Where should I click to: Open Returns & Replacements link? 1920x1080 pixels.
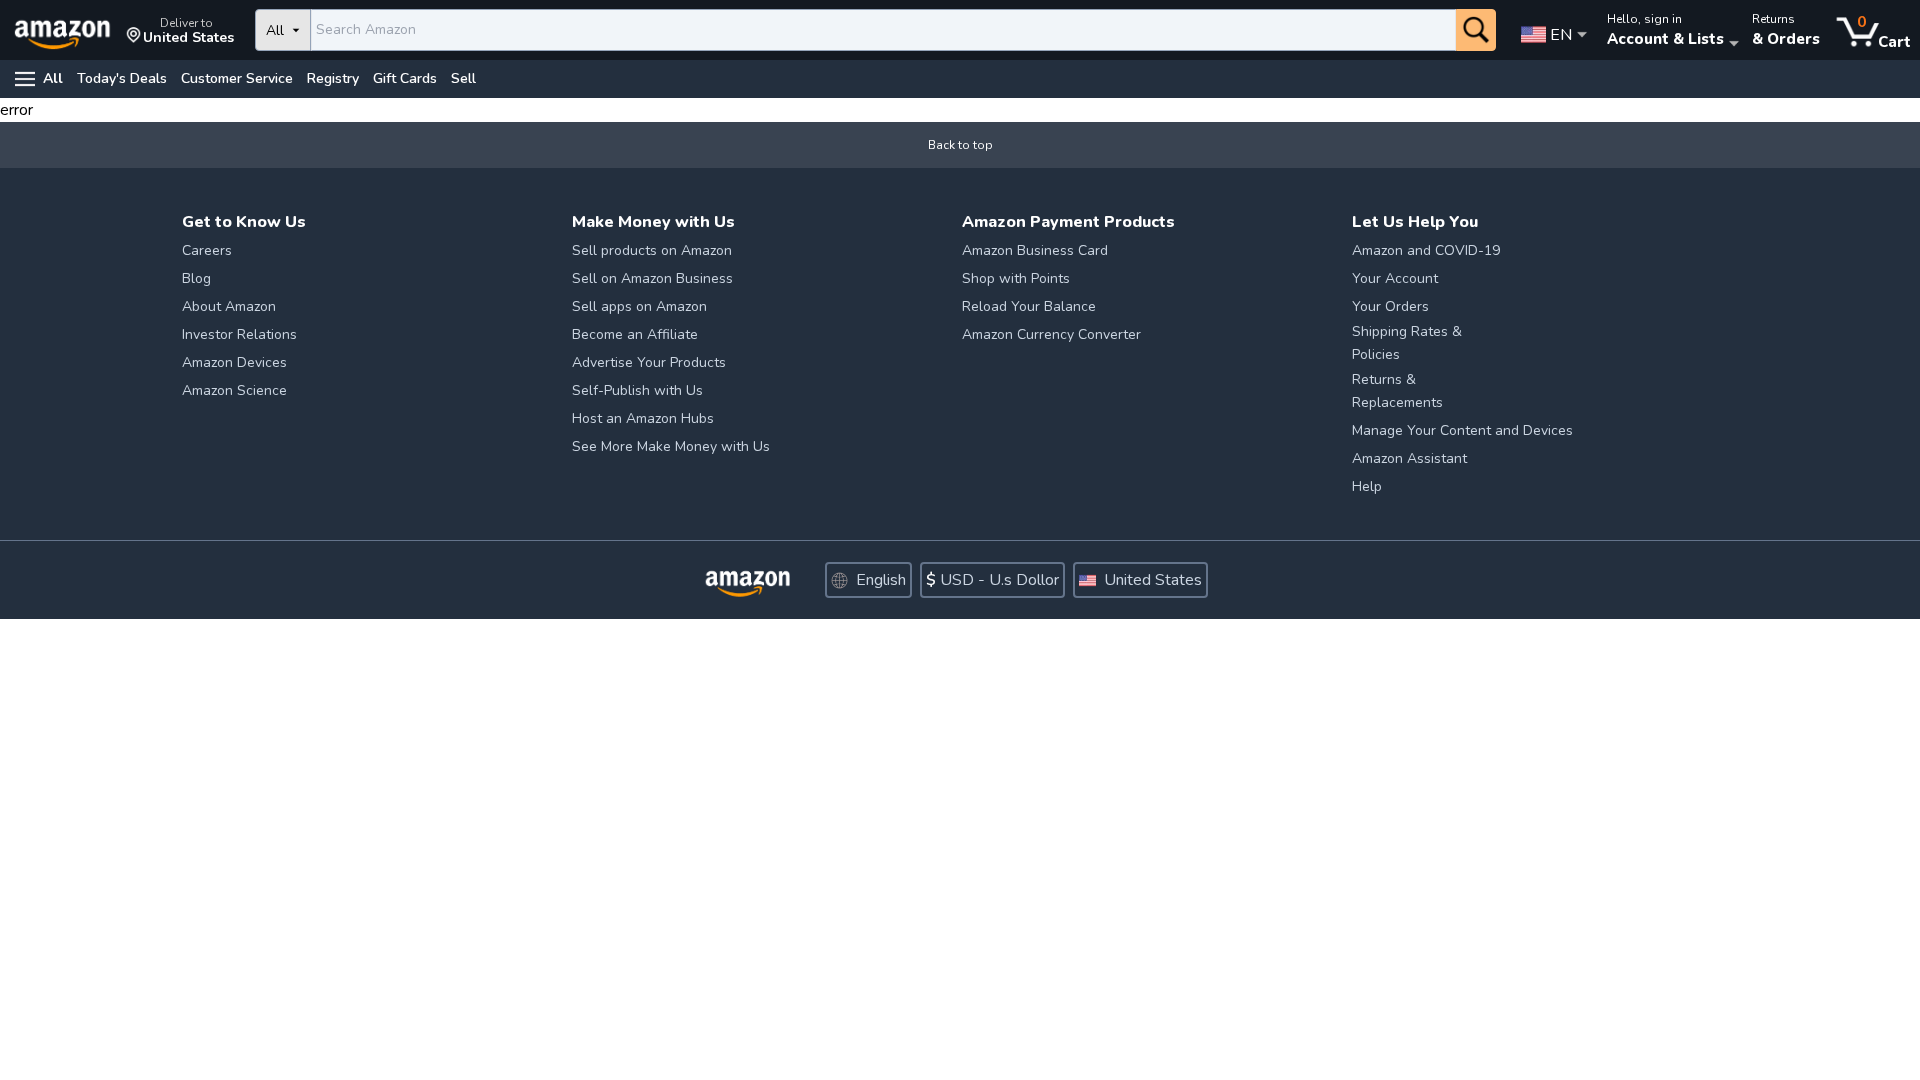[1397, 391]
